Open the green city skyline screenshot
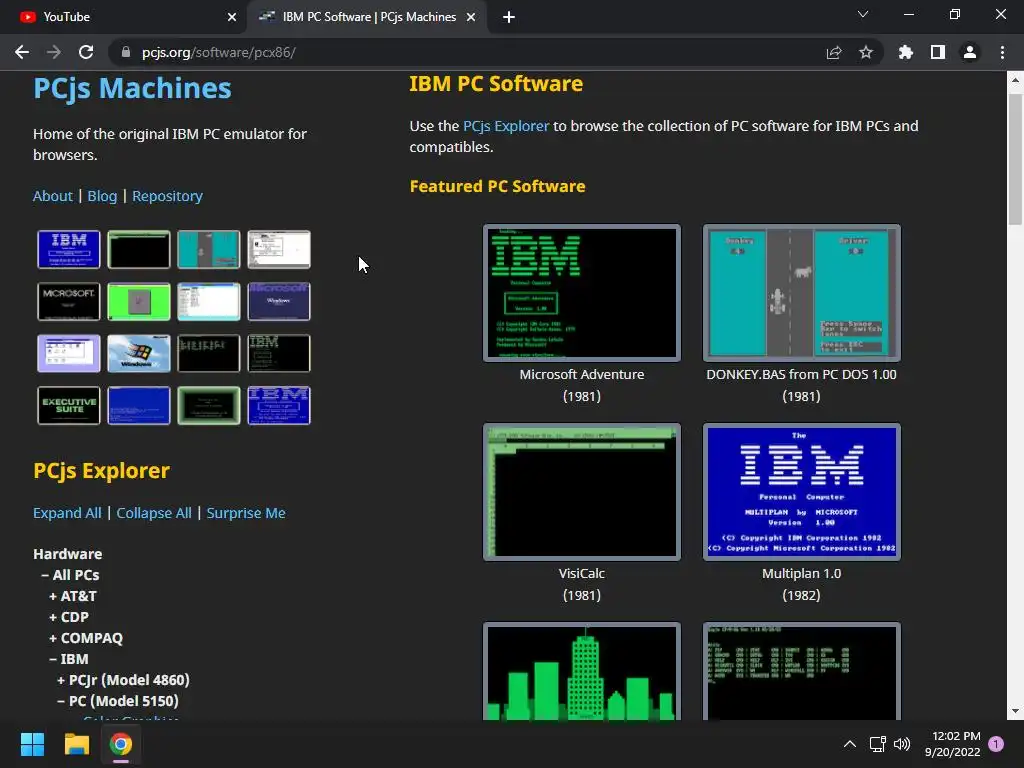Viewport: 1024px width, 768px height. 582,671
